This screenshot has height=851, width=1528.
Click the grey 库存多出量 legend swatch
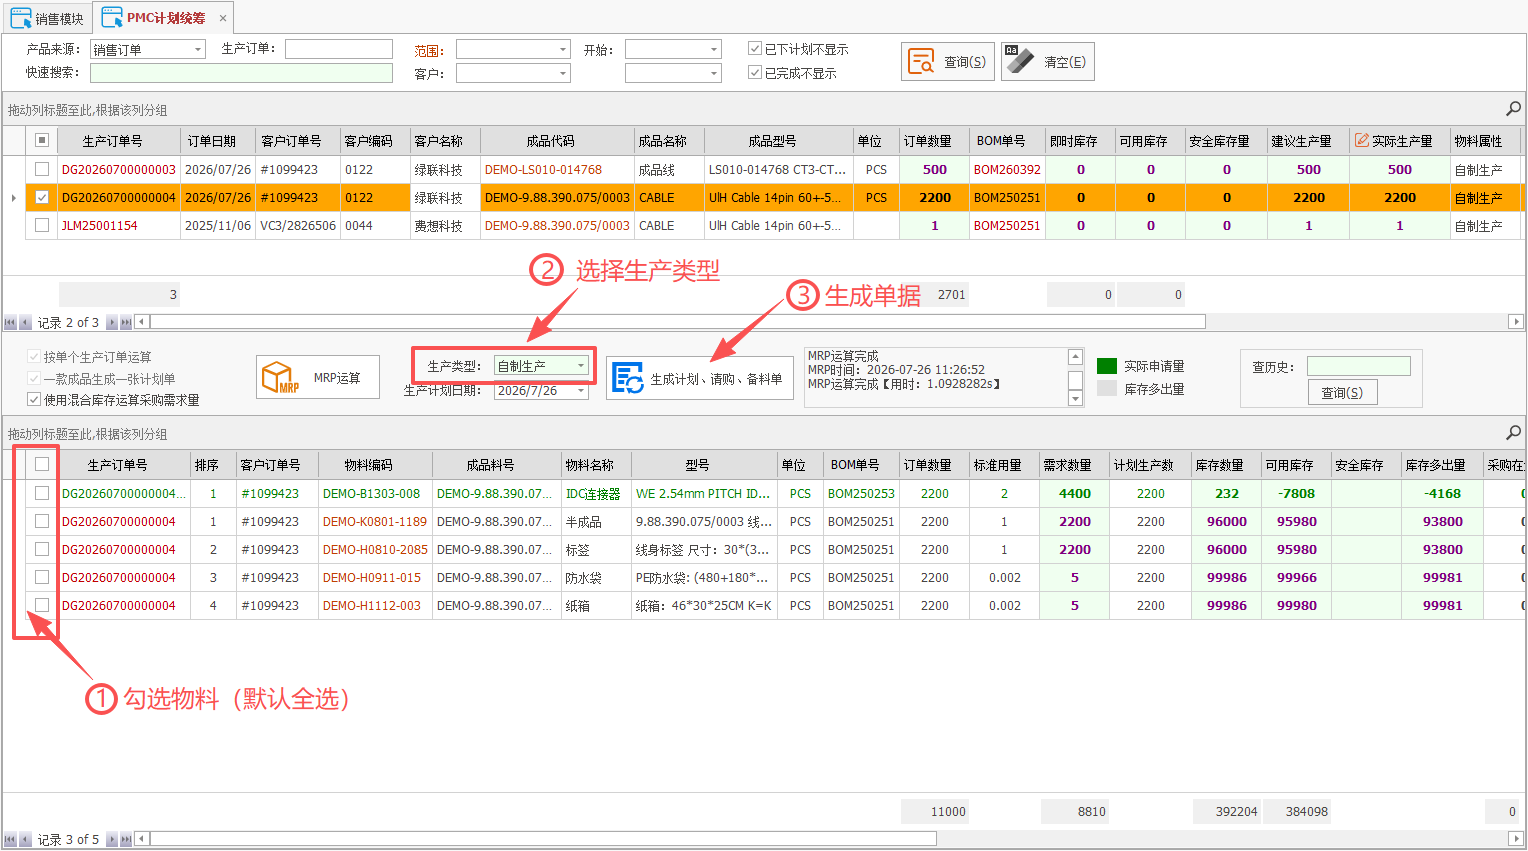coord(1107,388)
